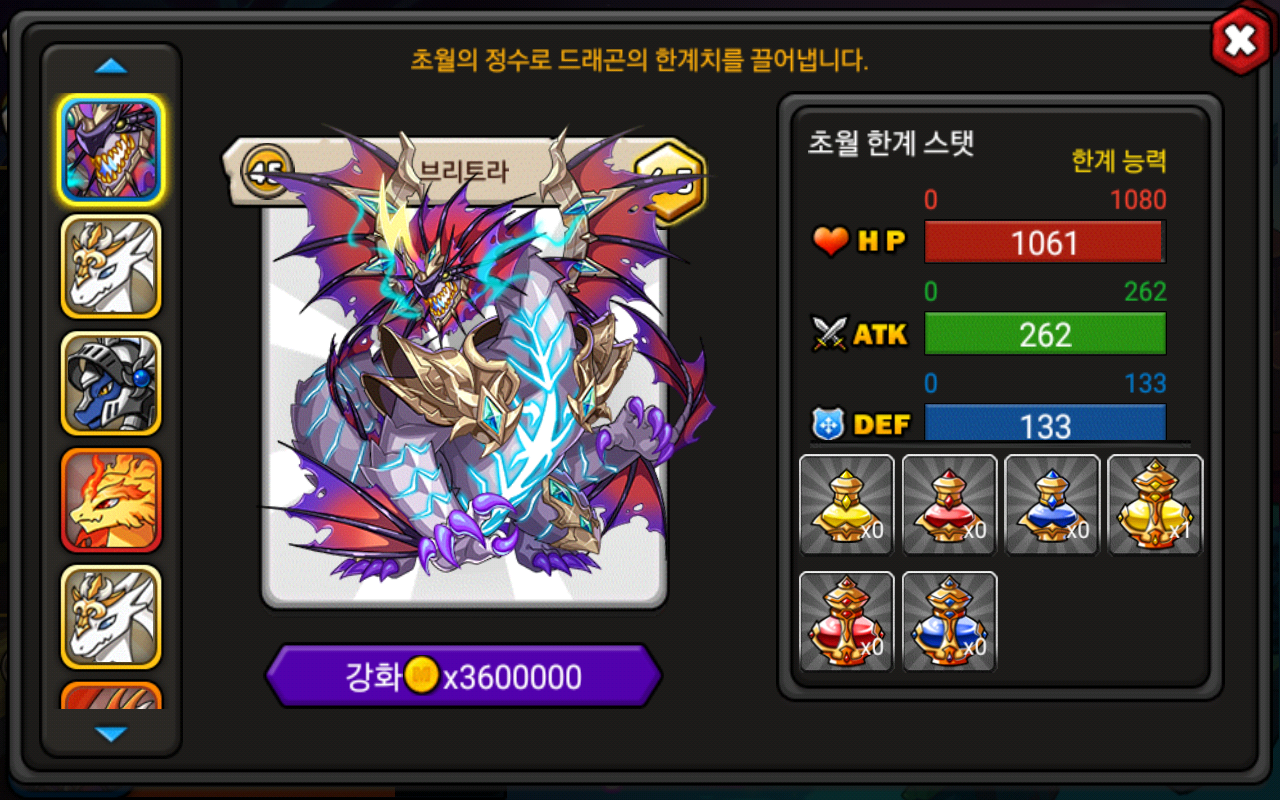The height and width of the screenshot is (800, 1280).
Task: Click the up arrow above dragon list
Action: 111,67
